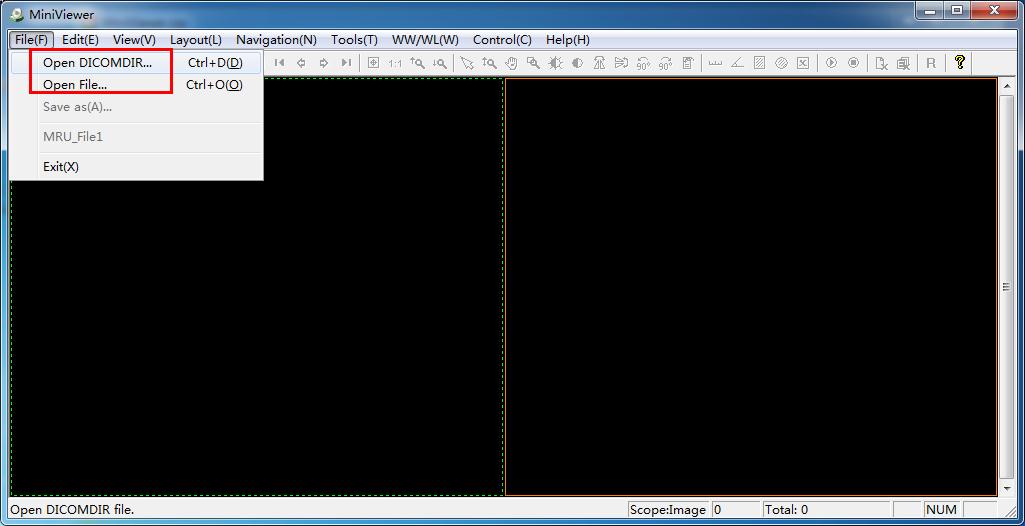The width and height of the screenshot is (1025, 526).
Task: Click the play cine button
Action: tap(831, 63)
